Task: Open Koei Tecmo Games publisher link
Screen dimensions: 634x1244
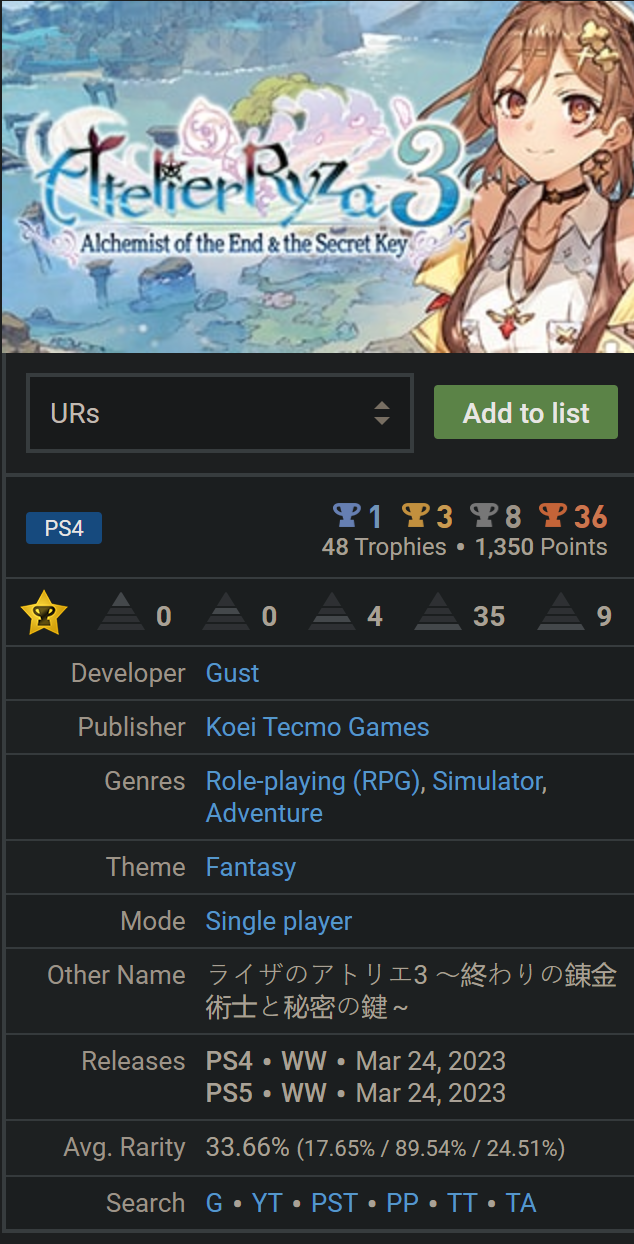Action: coord(317,727)
